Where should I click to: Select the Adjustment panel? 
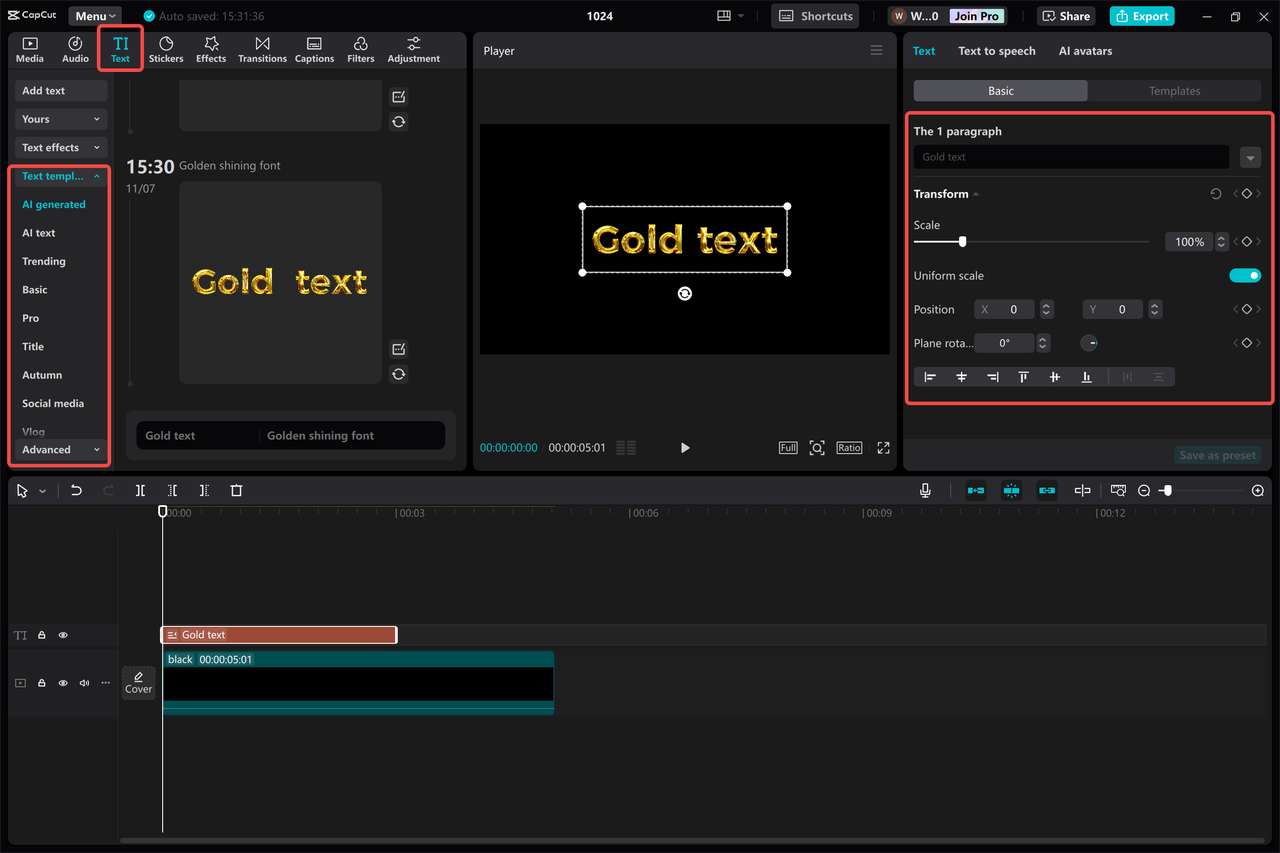click(413, 49)
